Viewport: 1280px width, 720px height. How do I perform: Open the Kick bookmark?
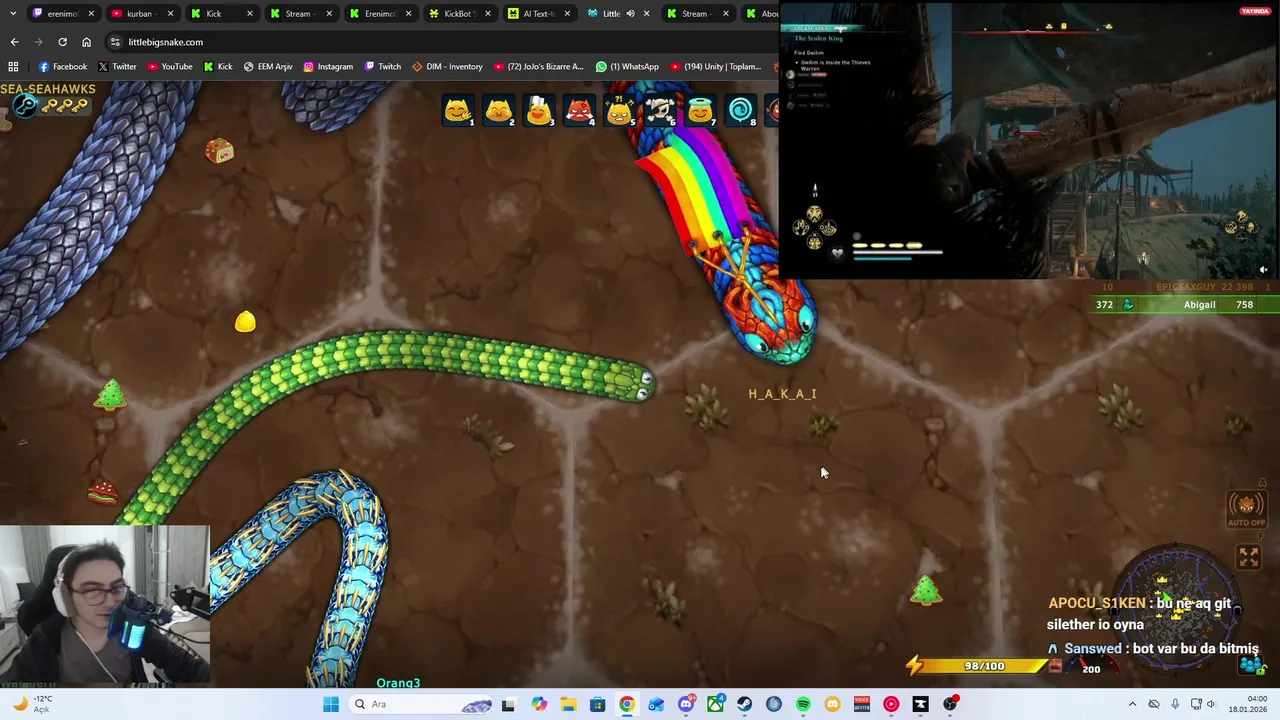(x=218, y=66)
